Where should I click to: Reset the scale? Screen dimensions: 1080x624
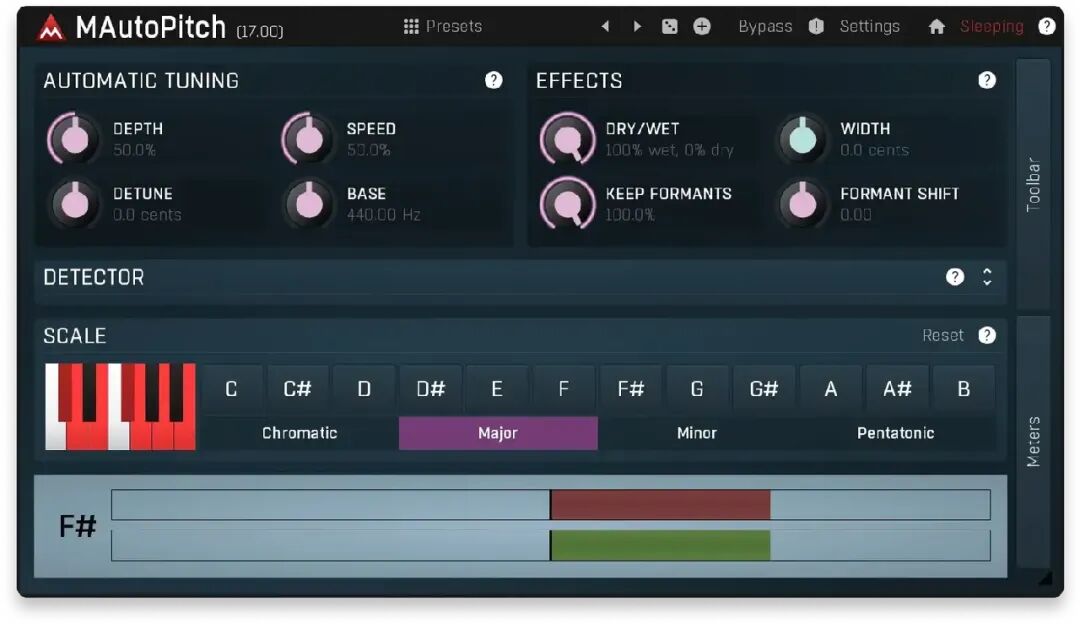943,335
